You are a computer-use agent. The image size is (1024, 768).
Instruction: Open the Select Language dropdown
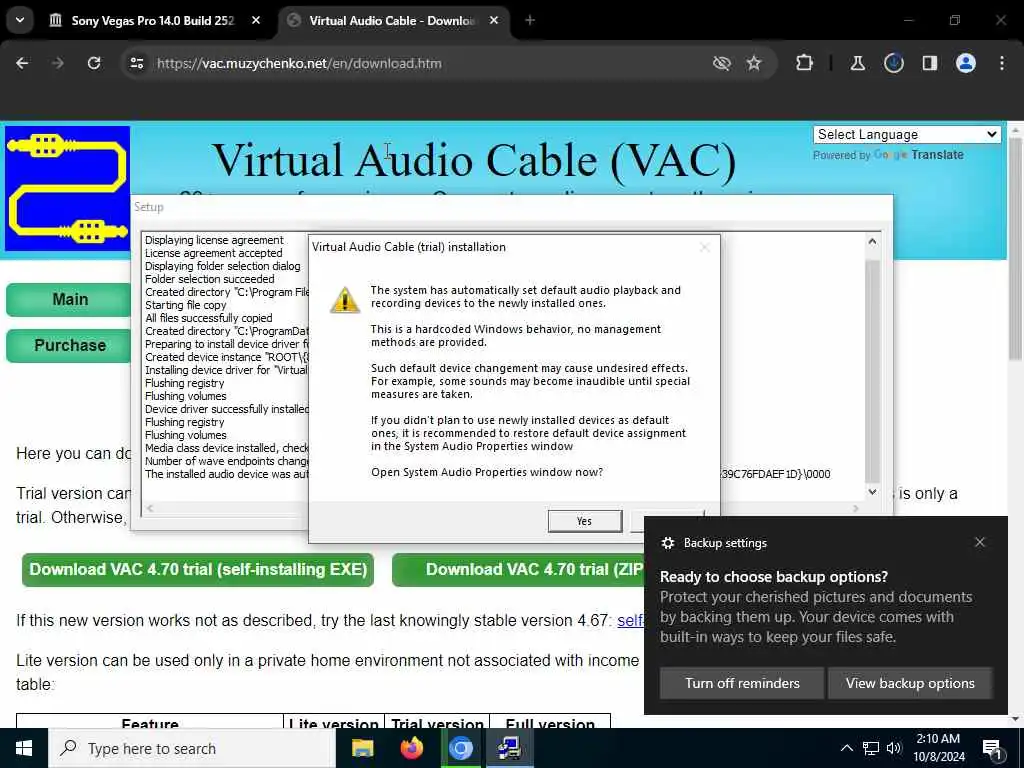pos(907,135)
